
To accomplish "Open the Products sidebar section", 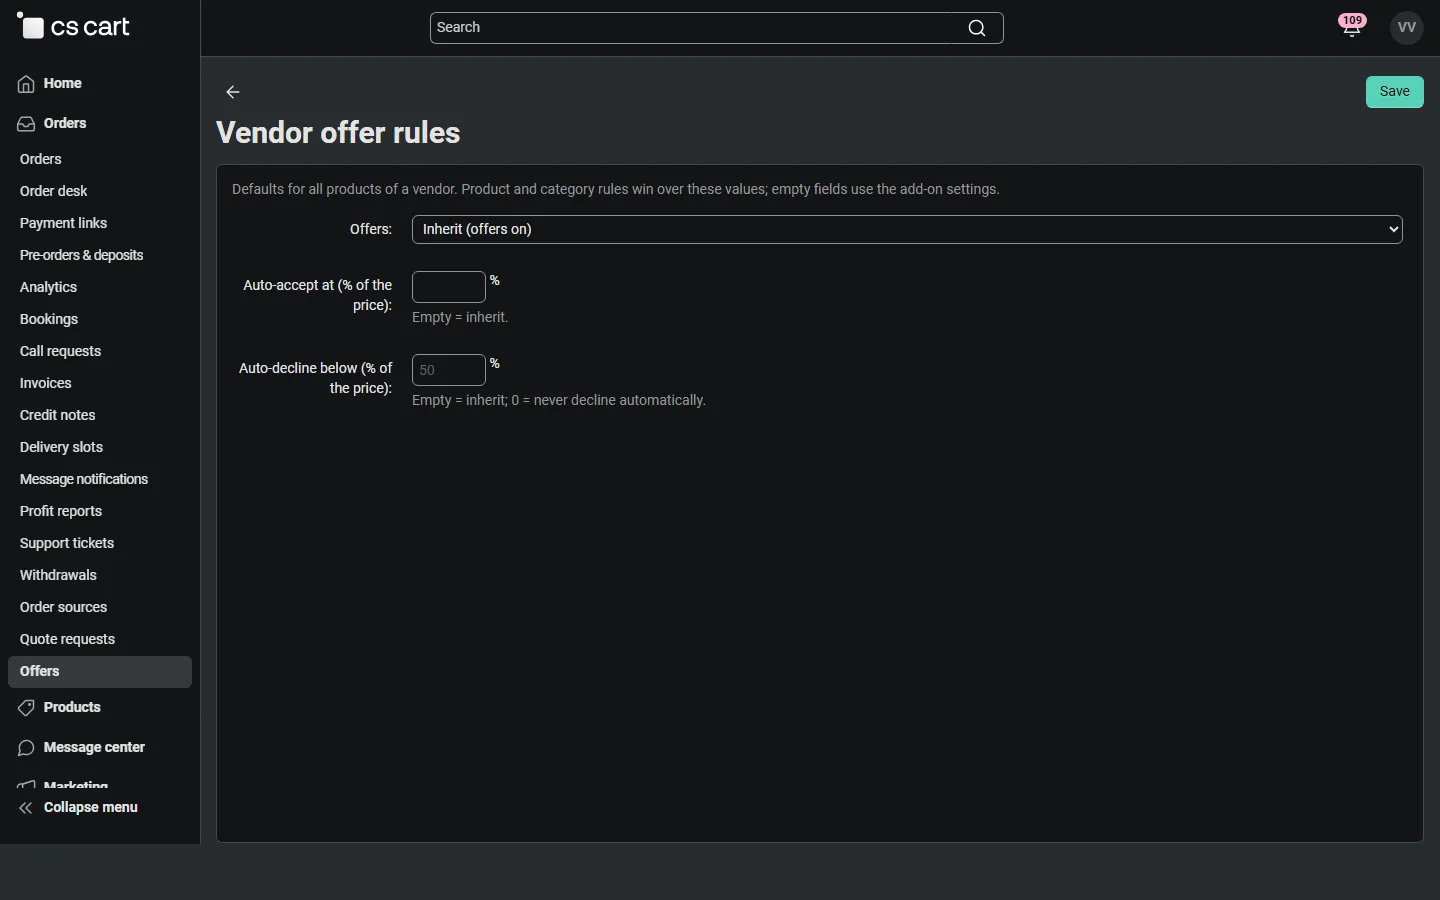I will click(x=72, y=708).
